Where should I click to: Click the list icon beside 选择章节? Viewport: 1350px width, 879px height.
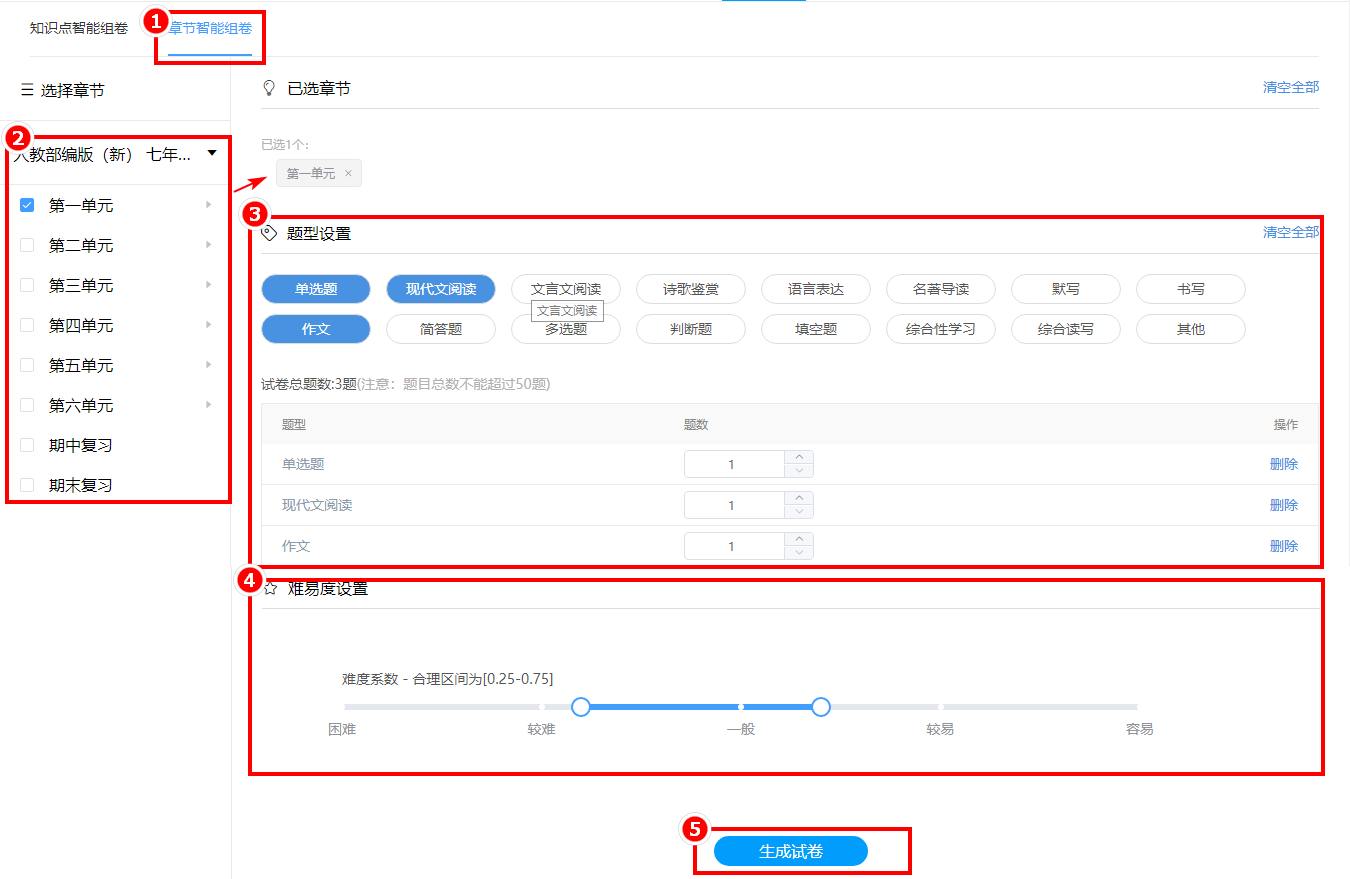point(27,90)
